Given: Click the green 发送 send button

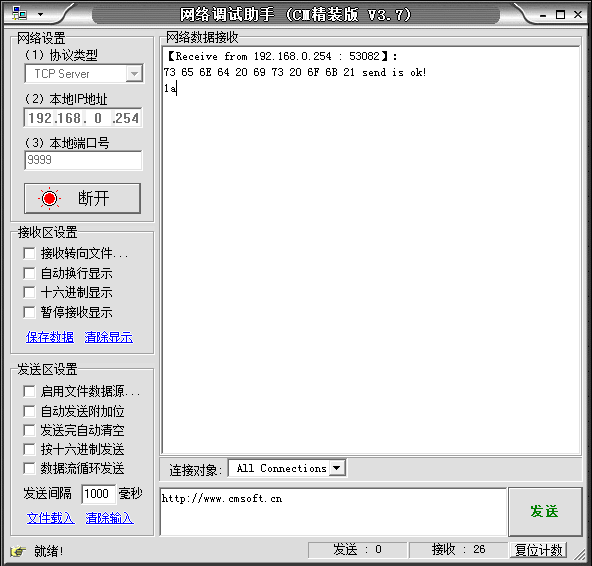Looking at the screenshot, I should tap(545, 512).
